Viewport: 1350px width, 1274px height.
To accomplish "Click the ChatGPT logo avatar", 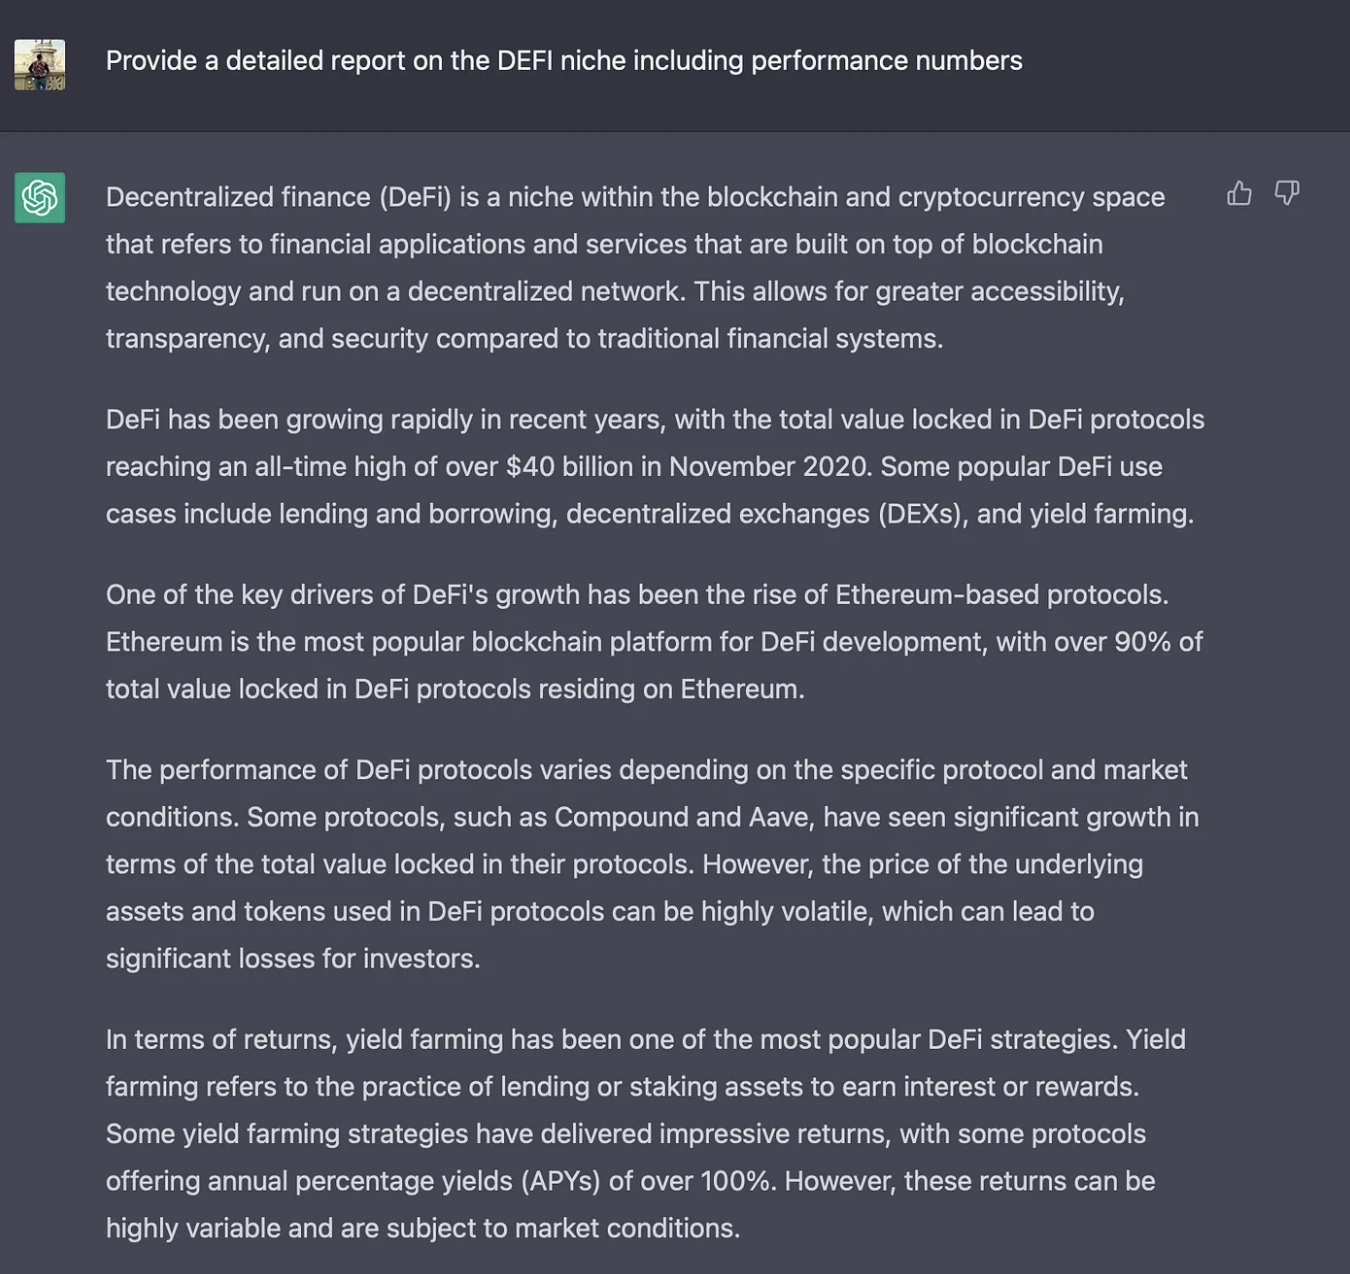I will (40, 197).
